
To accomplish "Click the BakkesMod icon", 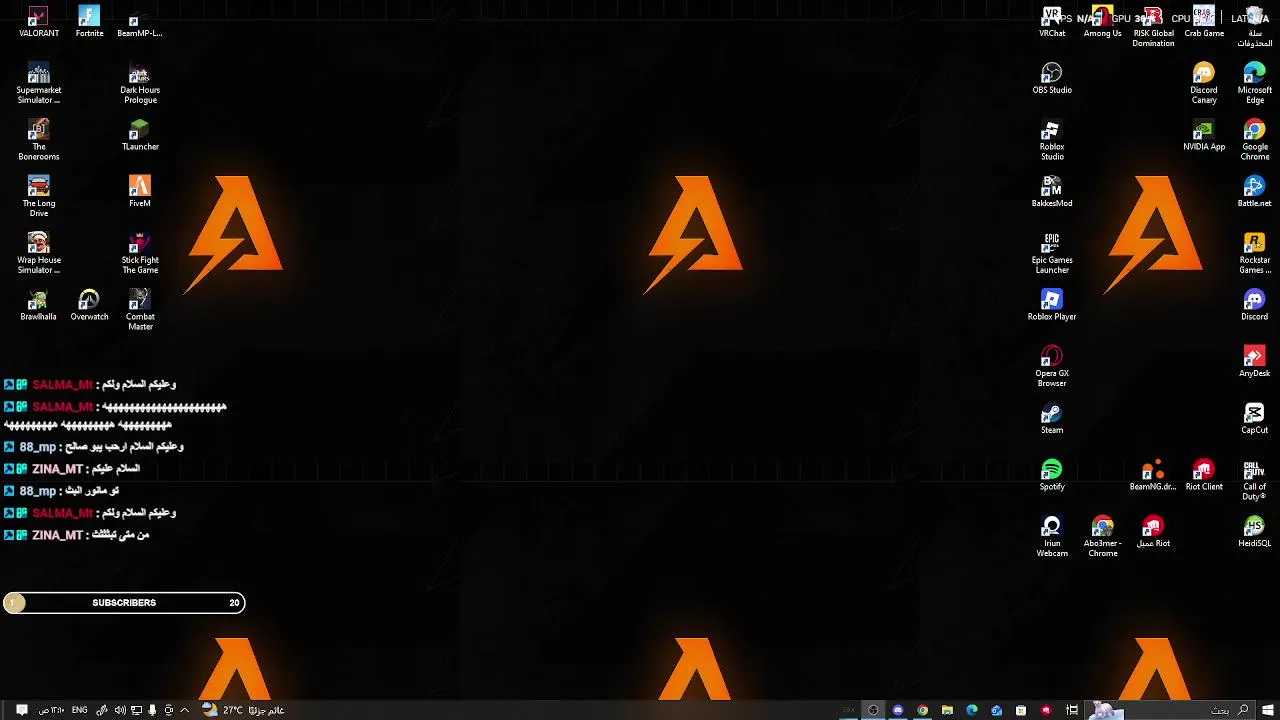I will 1052,192.
